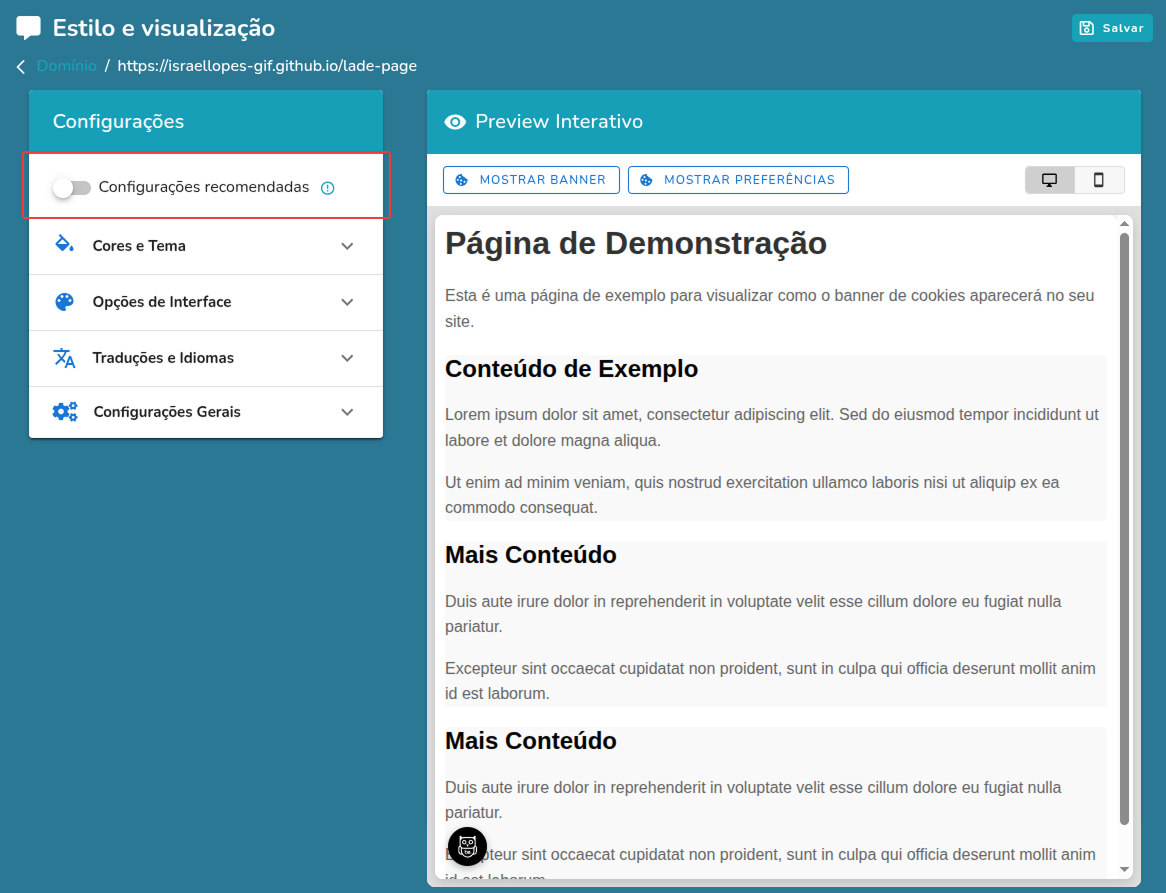The height and width of the screenshot is (893, 1166).
Task: Click the palette icon next to Opções de Interface
Action: [64, 302]
